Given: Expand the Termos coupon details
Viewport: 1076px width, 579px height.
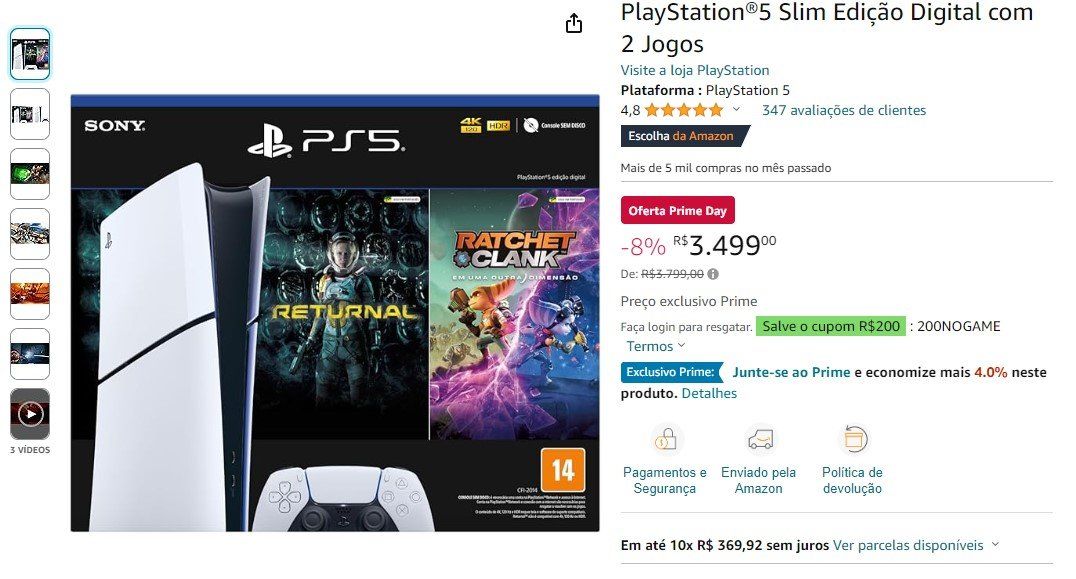Looking at the screenshot, I should click(655, 346).
